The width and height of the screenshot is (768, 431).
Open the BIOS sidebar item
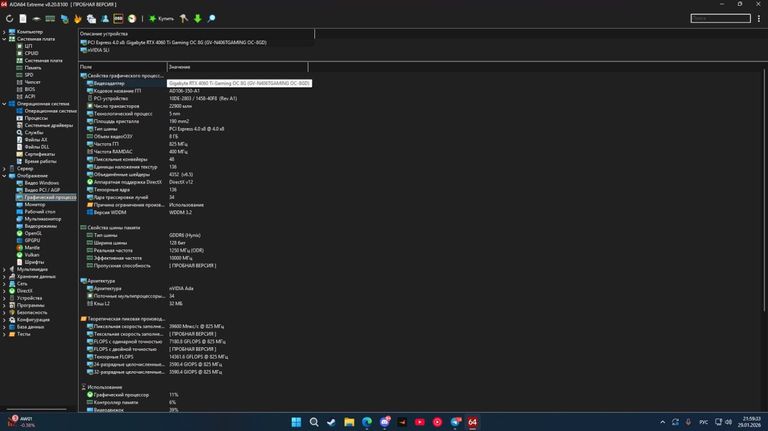point(30,89)
